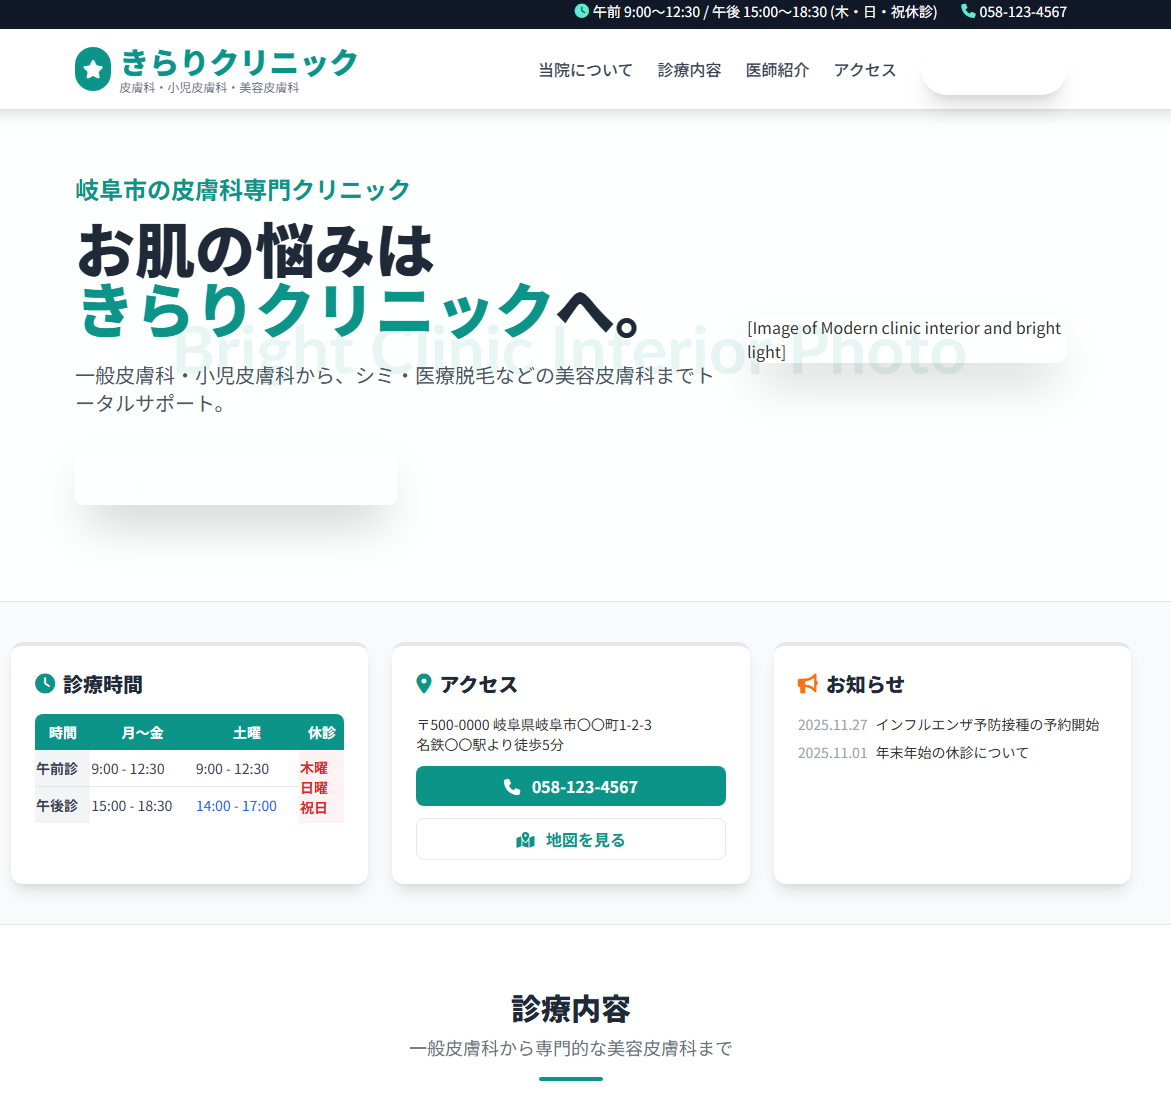Image resolution: width=1171 pixels, height=1100 pixels.
Task: Open the 診療内容 navigation item
Action: click(689, 69)
